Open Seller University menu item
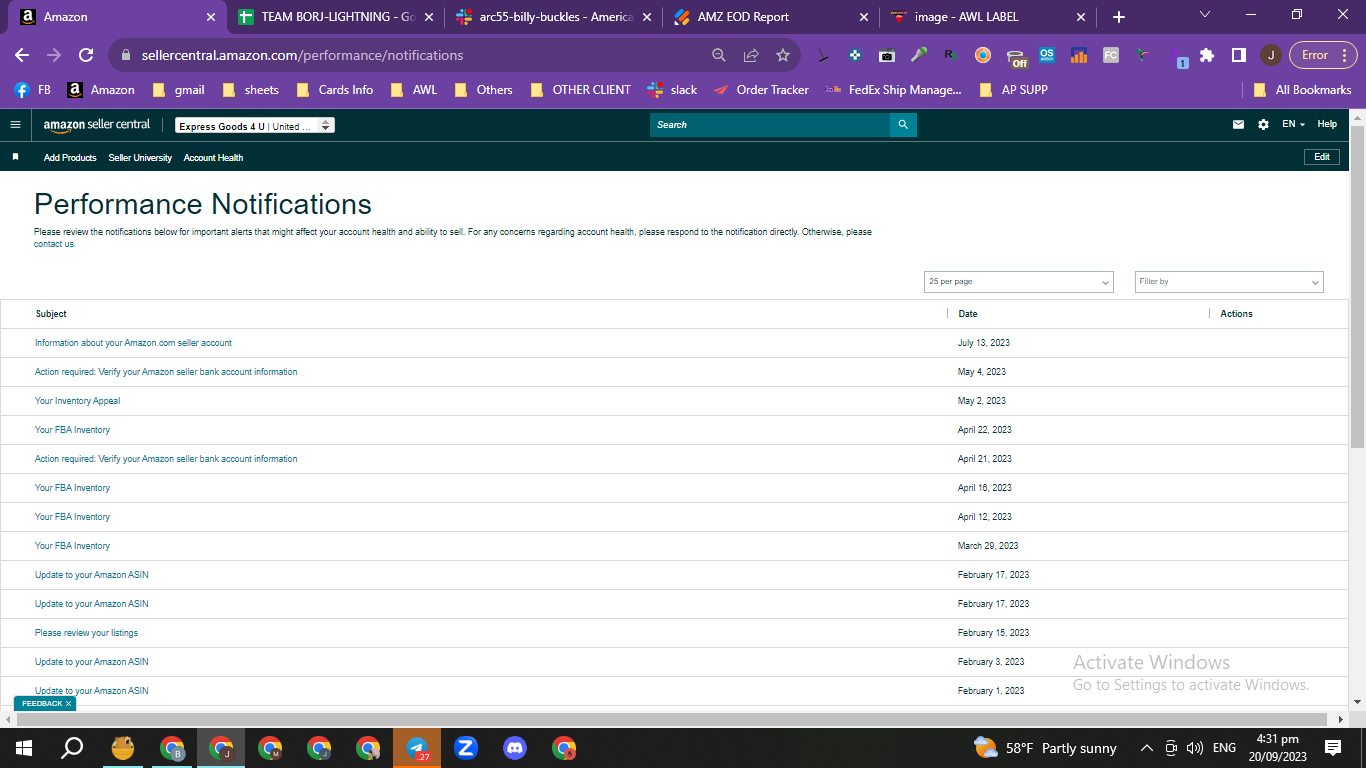1366x768 pixels. point(140,158)
